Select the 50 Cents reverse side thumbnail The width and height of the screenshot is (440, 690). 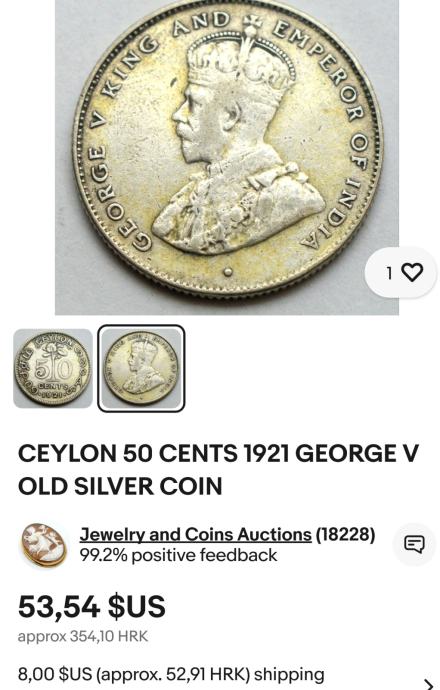(53, 369)
